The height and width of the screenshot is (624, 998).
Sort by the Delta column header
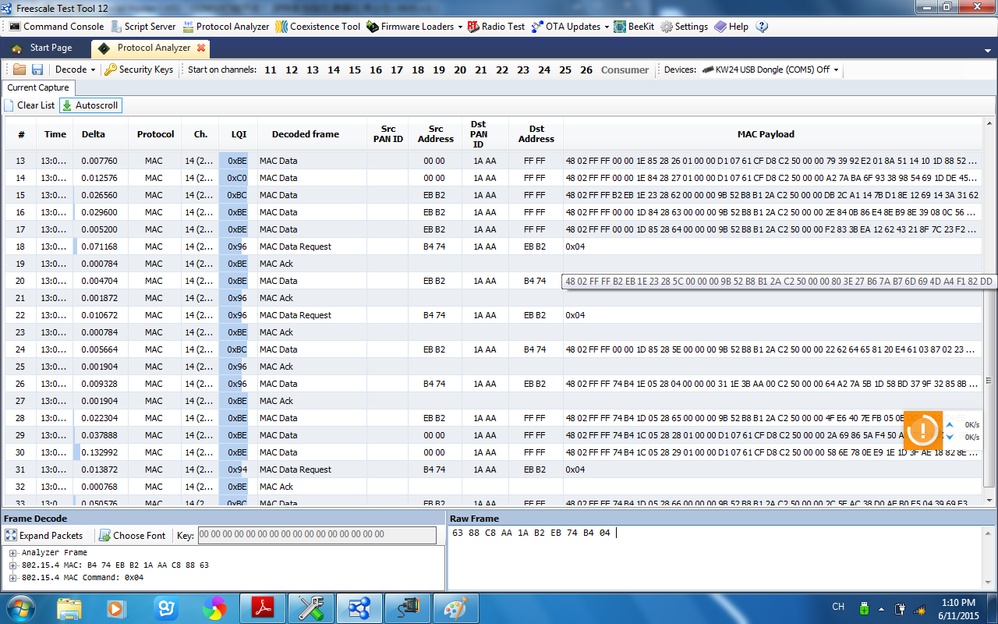tap(94, 134)
